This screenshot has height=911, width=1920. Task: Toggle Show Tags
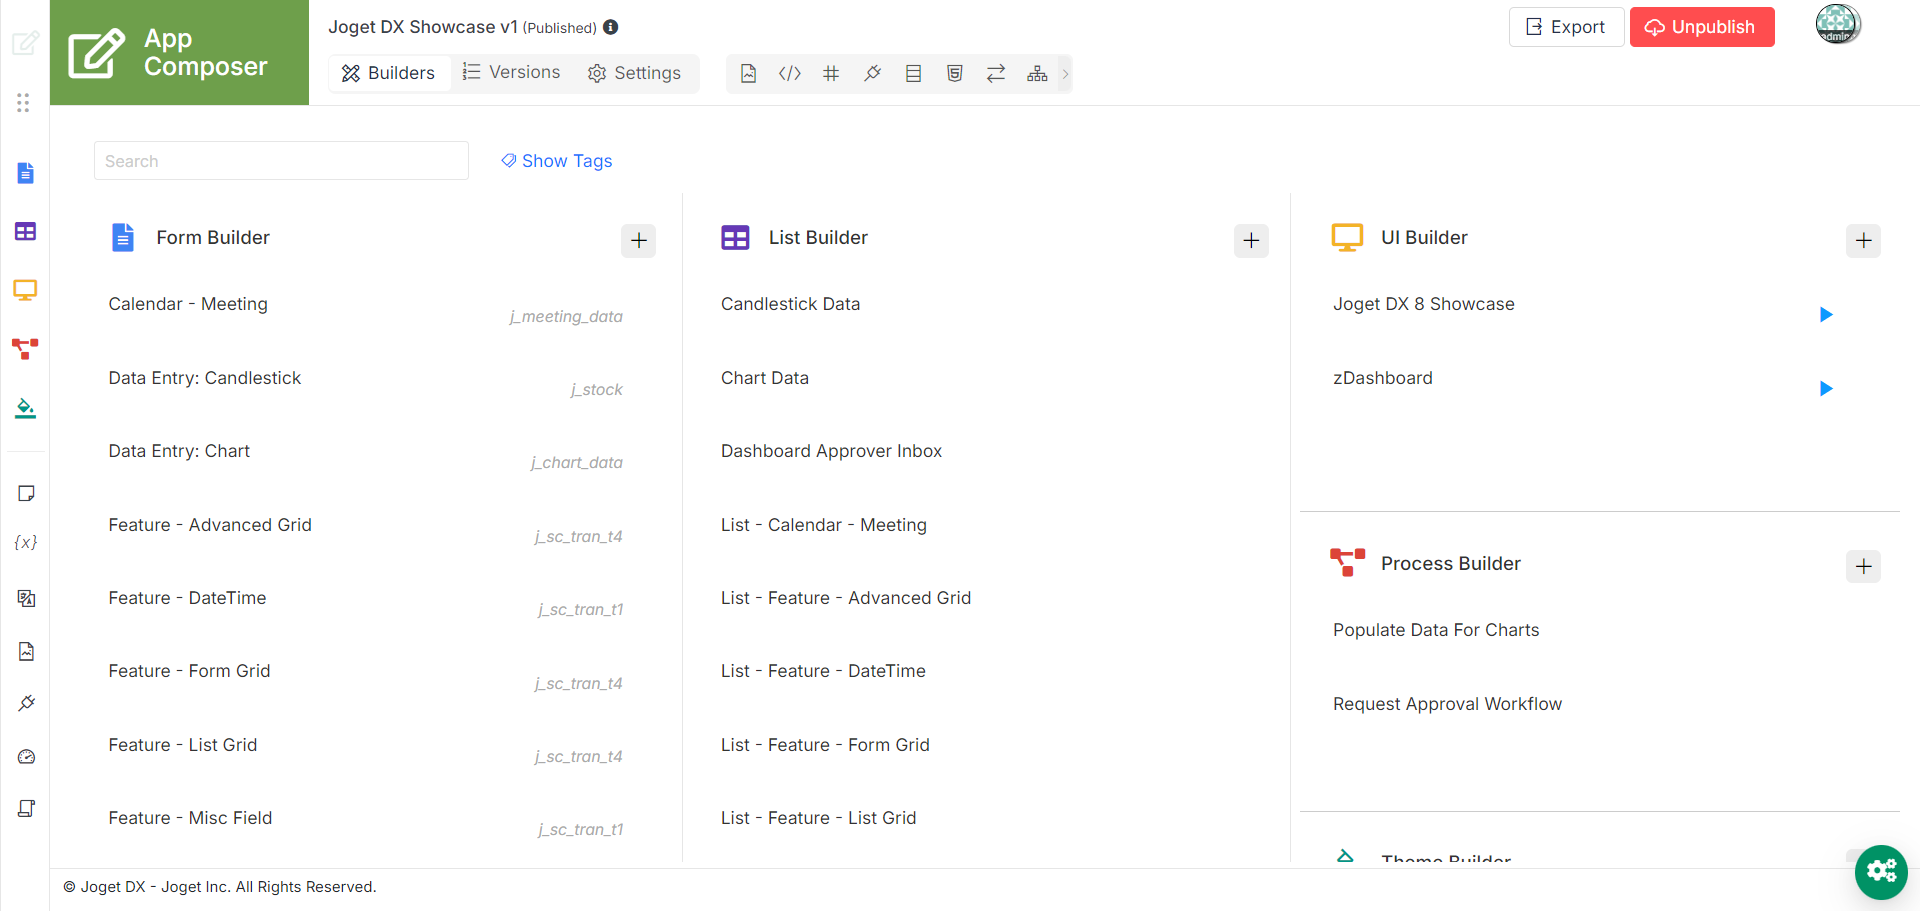coord(557,161)
